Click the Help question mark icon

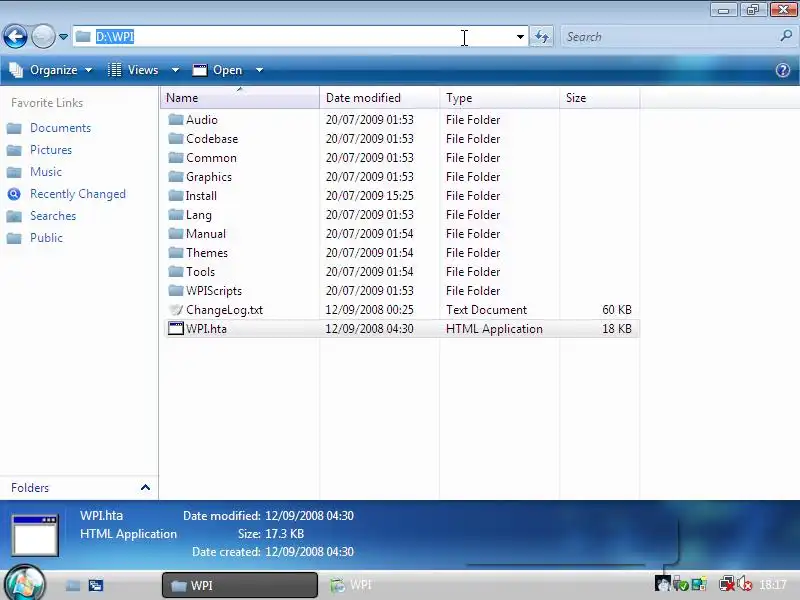point(783,70)
